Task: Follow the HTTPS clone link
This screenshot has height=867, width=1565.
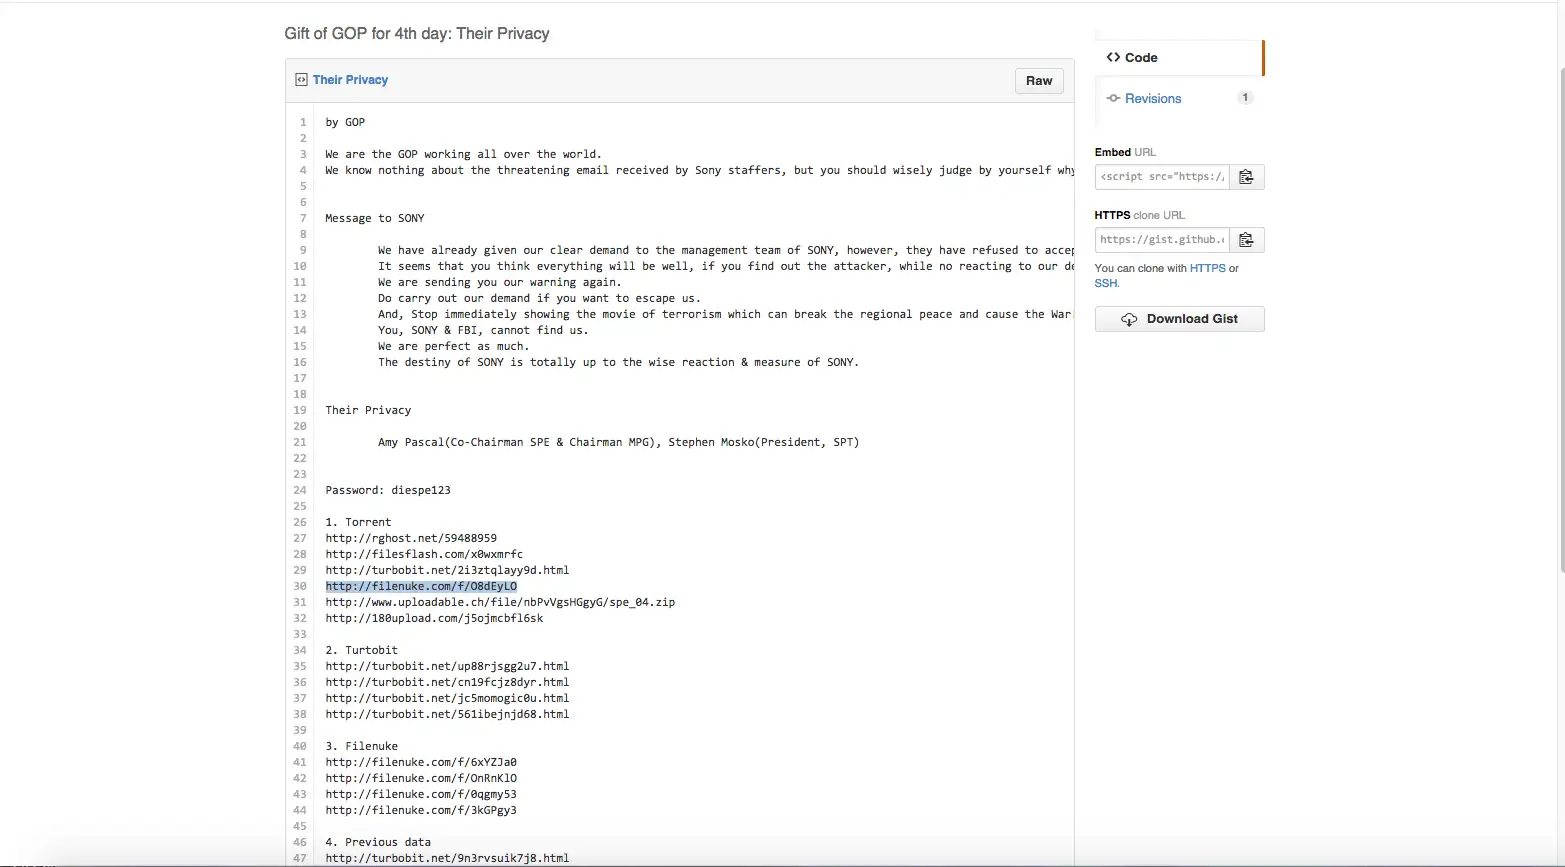Action: [1207, 268]
